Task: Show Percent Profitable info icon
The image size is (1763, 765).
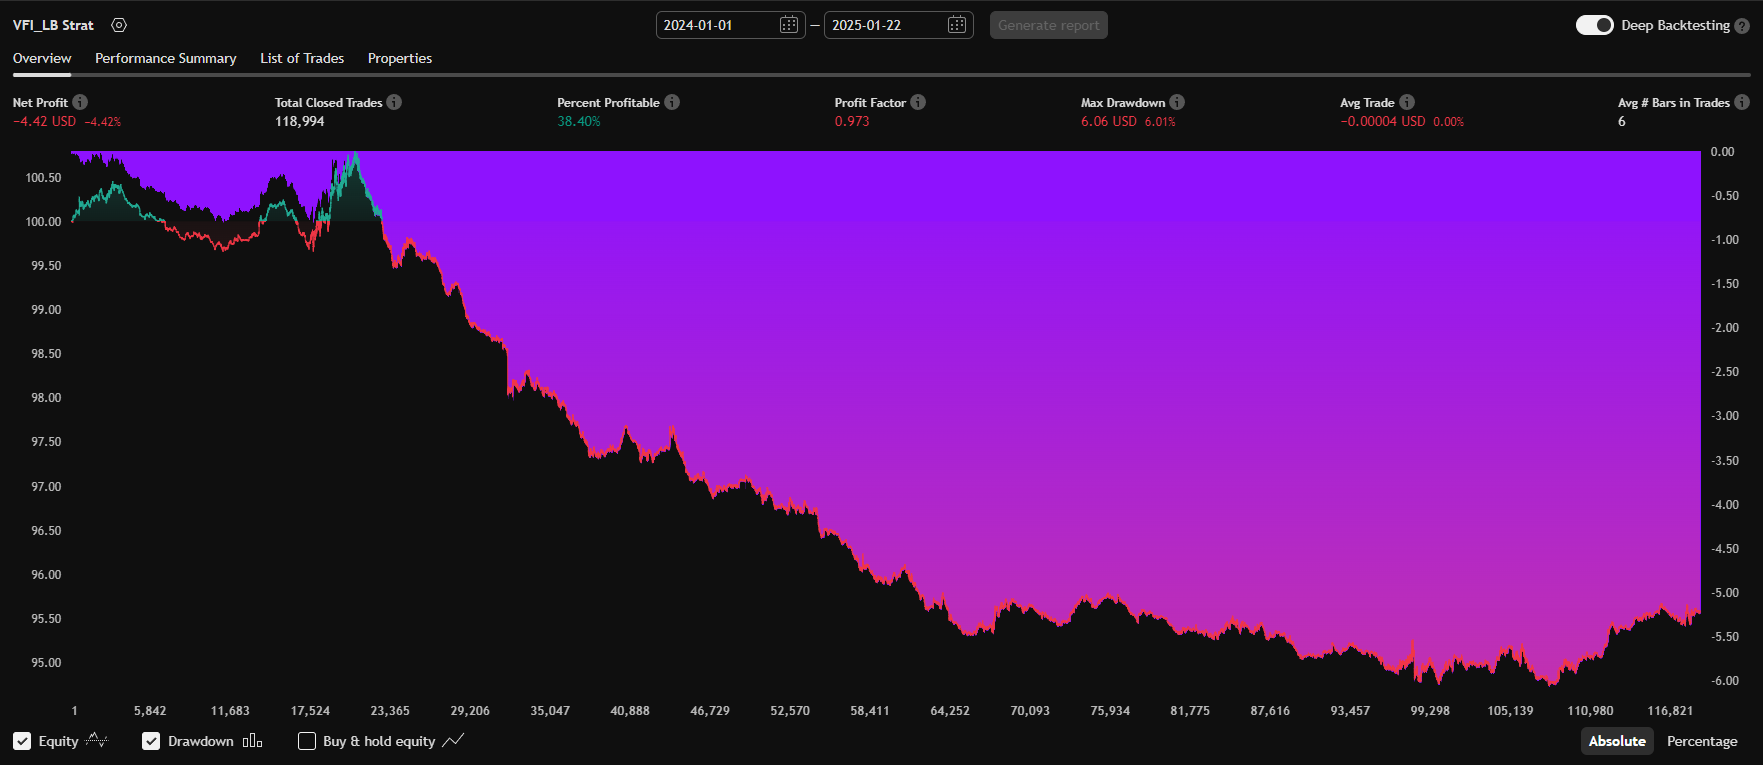Action: click(x=672, y=102)
